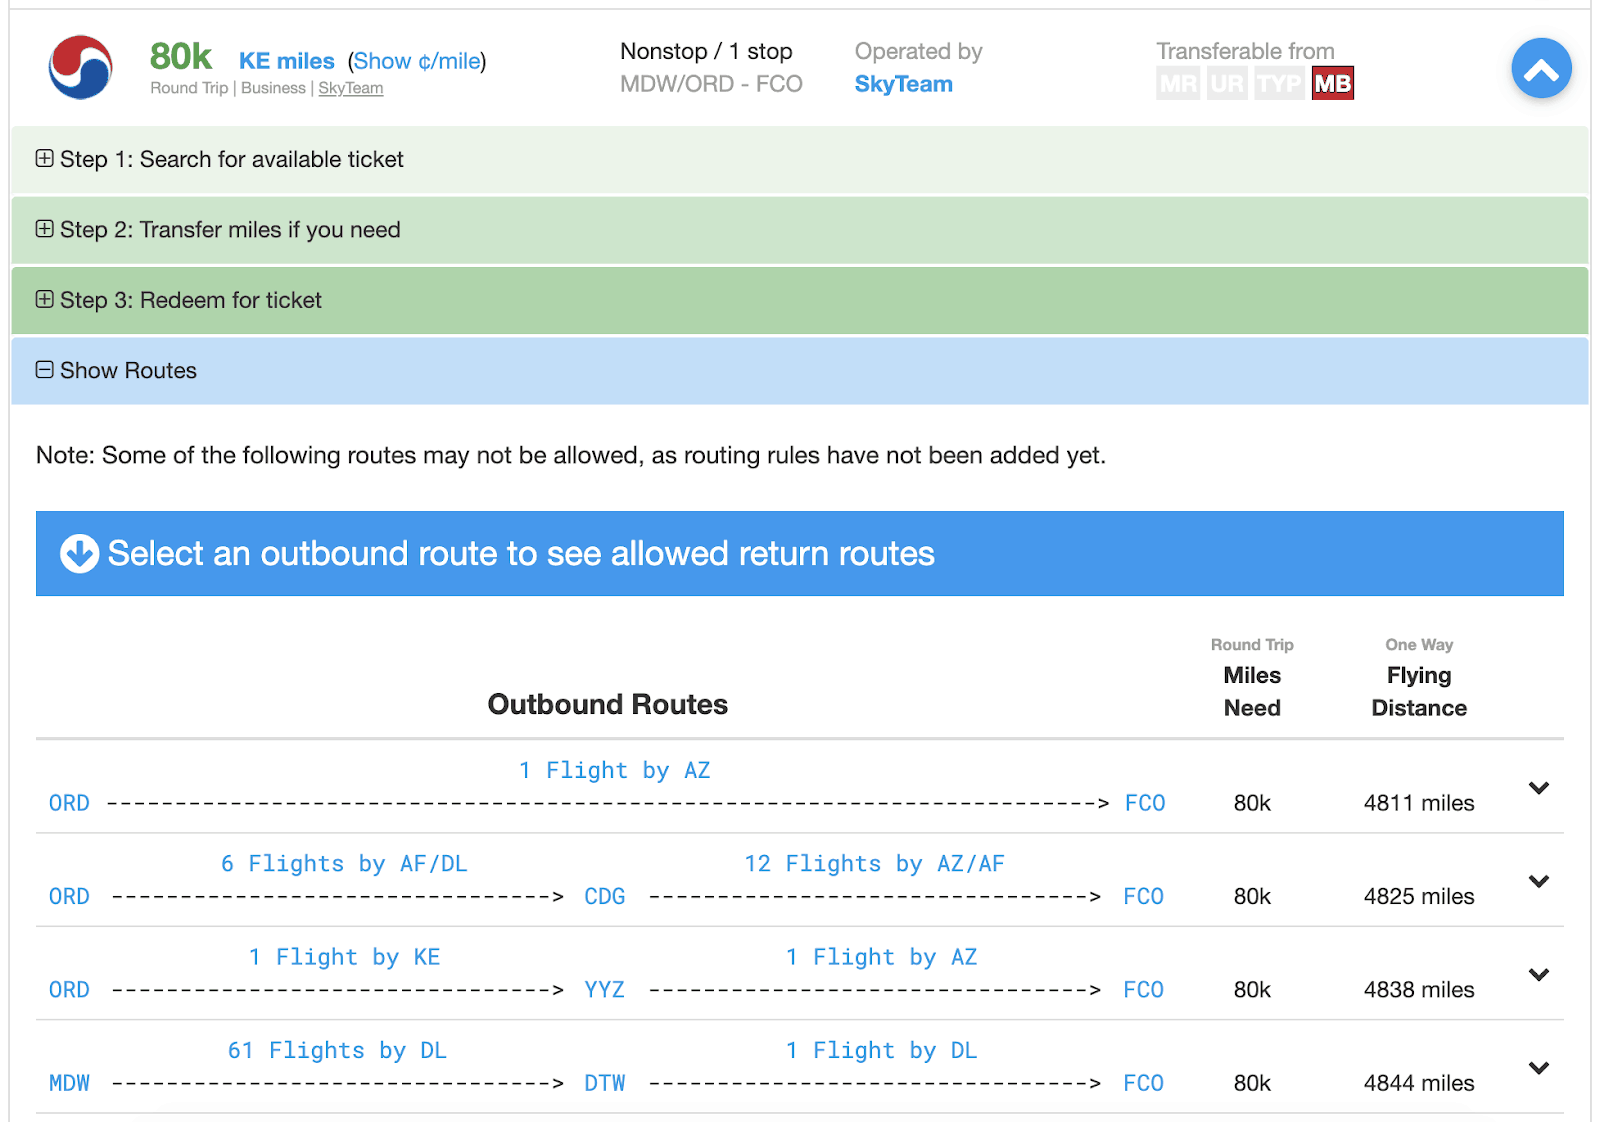1600x1122 pixels.
Task: Expand the ORD to FCO nonstop route chevron
Action: [1539, 788]
